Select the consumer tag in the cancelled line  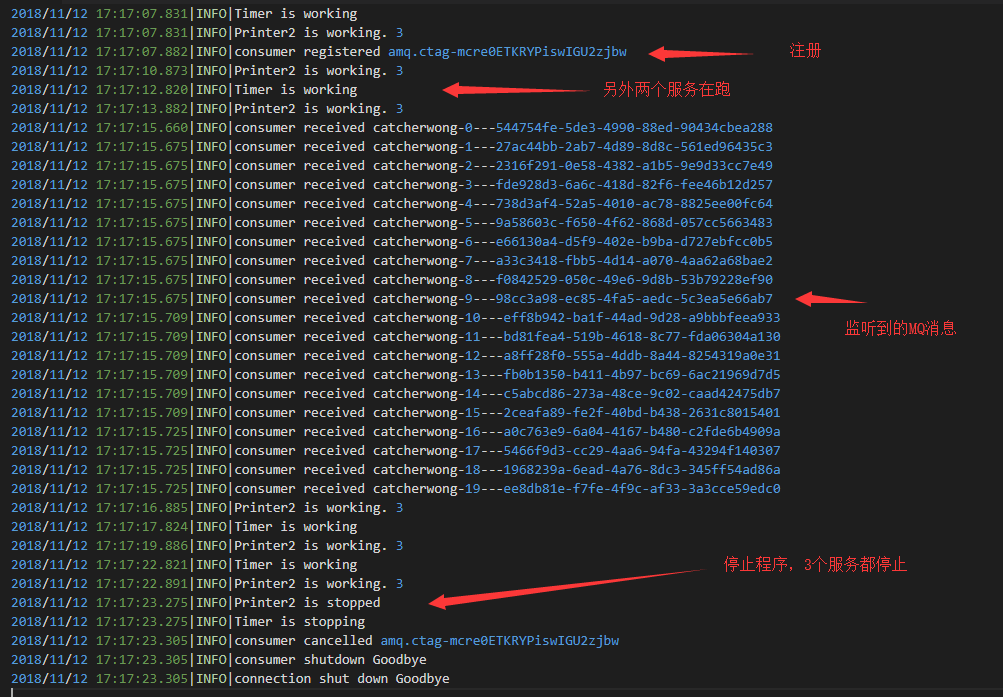click(500, 641)
